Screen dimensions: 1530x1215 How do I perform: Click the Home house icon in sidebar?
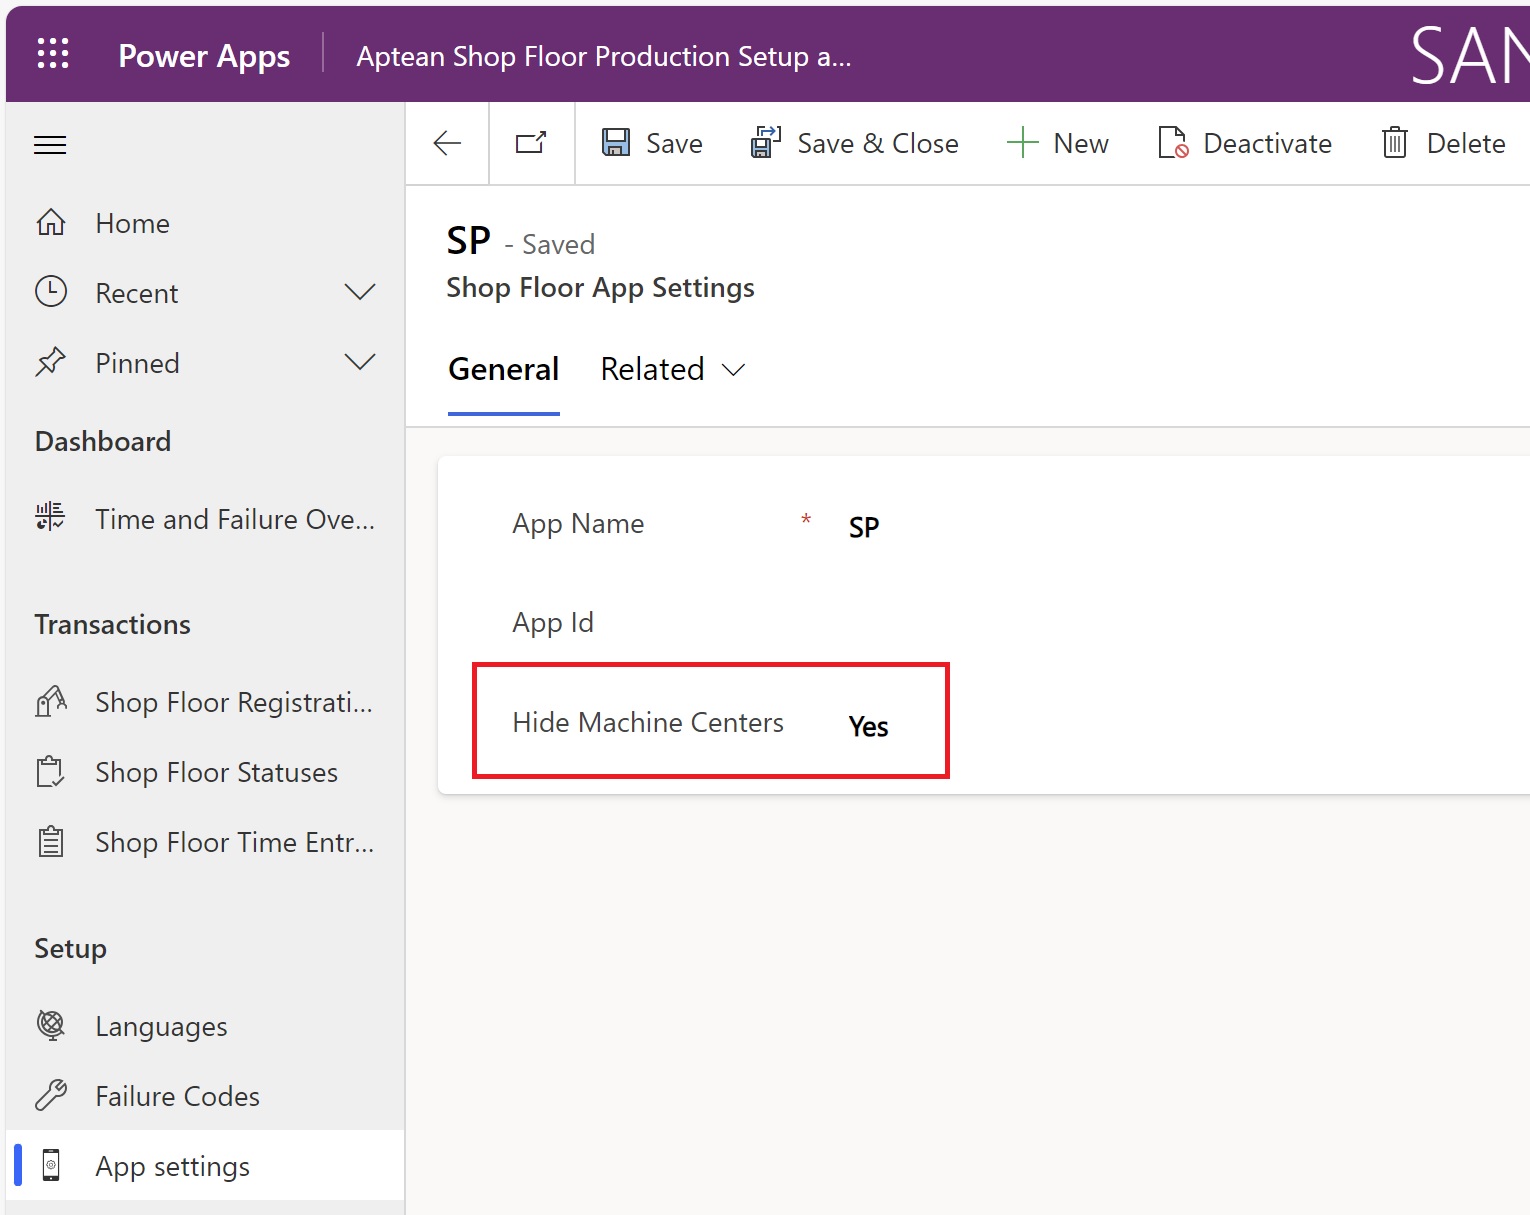(51, 223)
